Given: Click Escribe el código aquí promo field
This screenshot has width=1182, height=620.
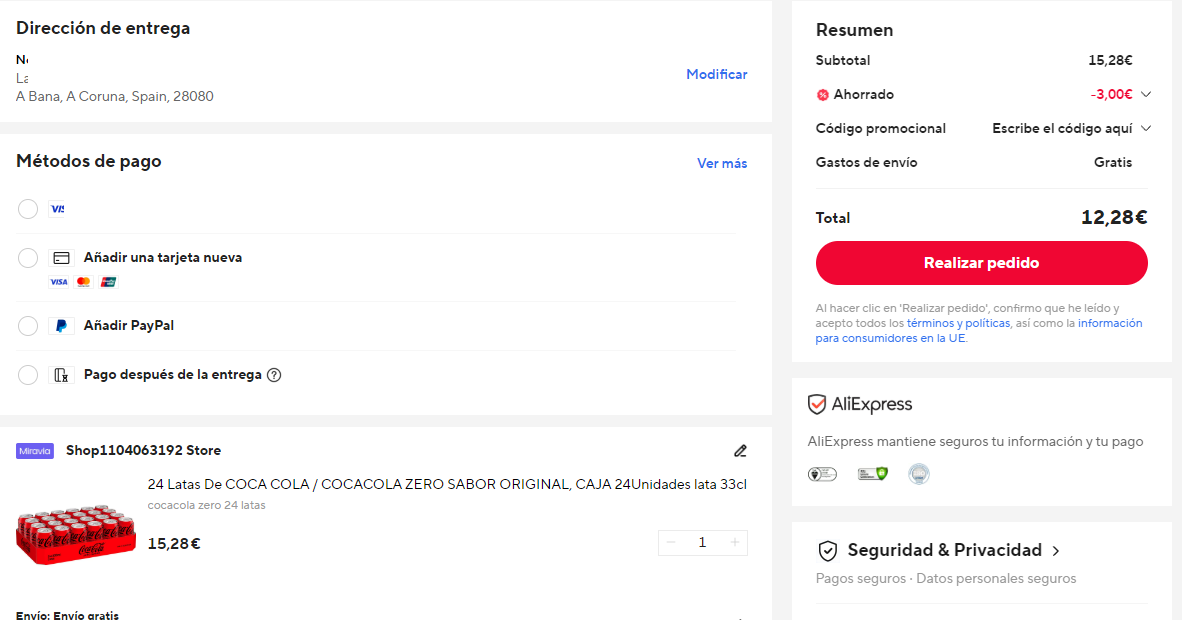Looking at the screenshot, I should (x=1062, y=128).
